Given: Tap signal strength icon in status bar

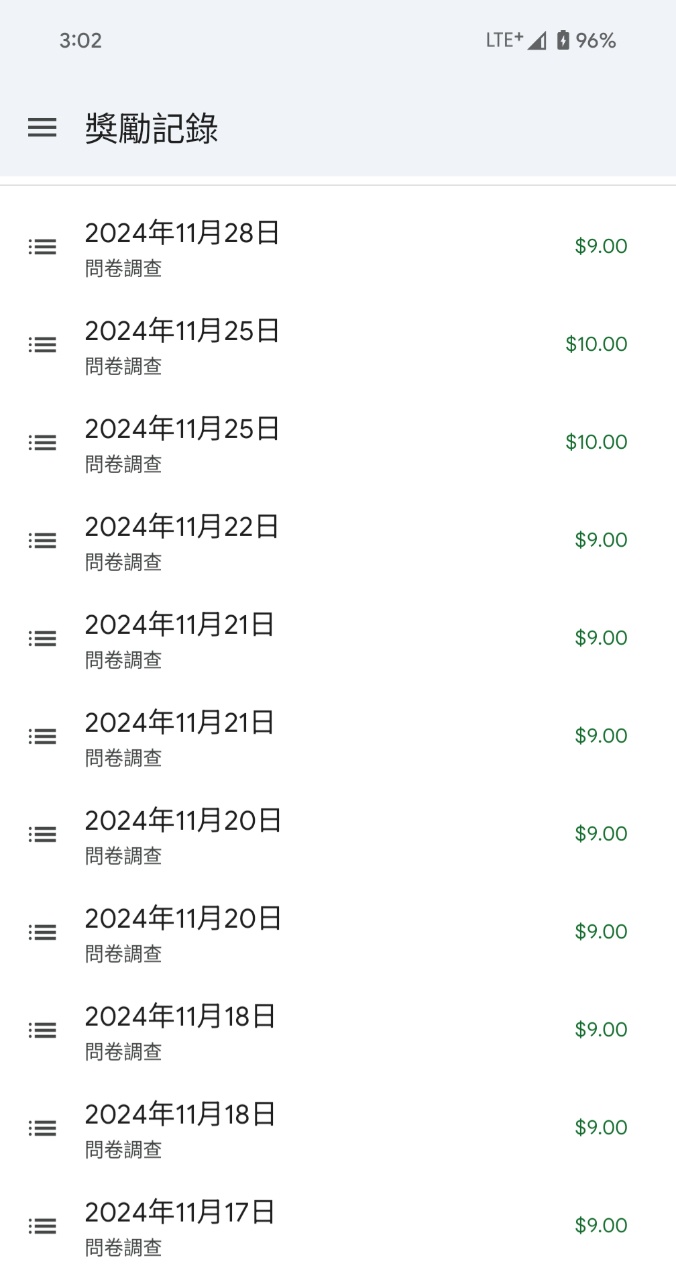Looking at the screenshot, I should [x=537, y=41].
